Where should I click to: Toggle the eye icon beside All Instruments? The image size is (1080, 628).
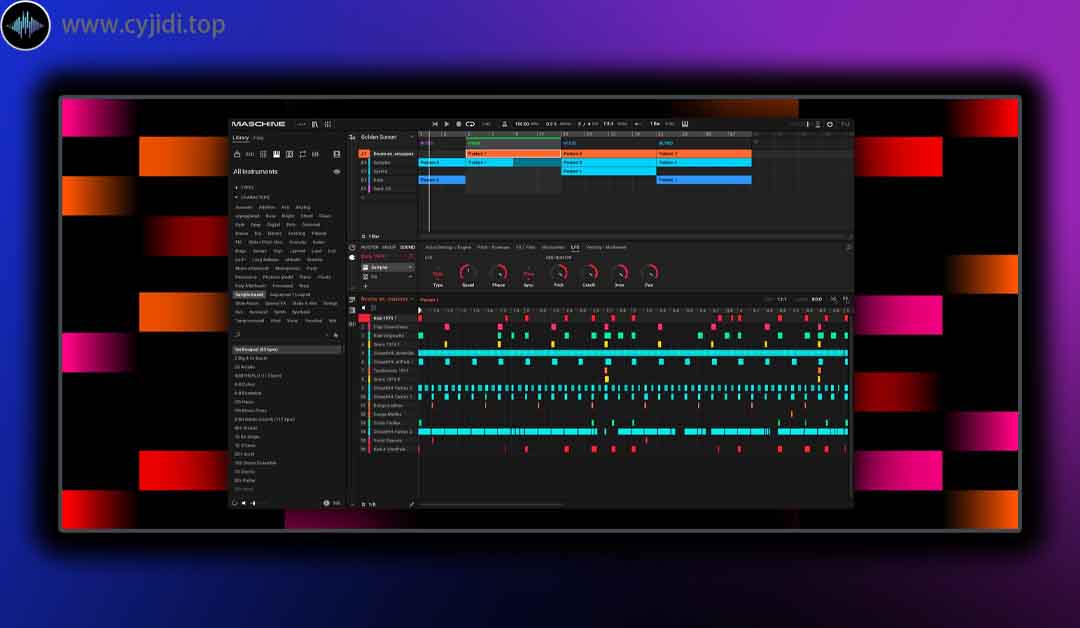(336, 172)
